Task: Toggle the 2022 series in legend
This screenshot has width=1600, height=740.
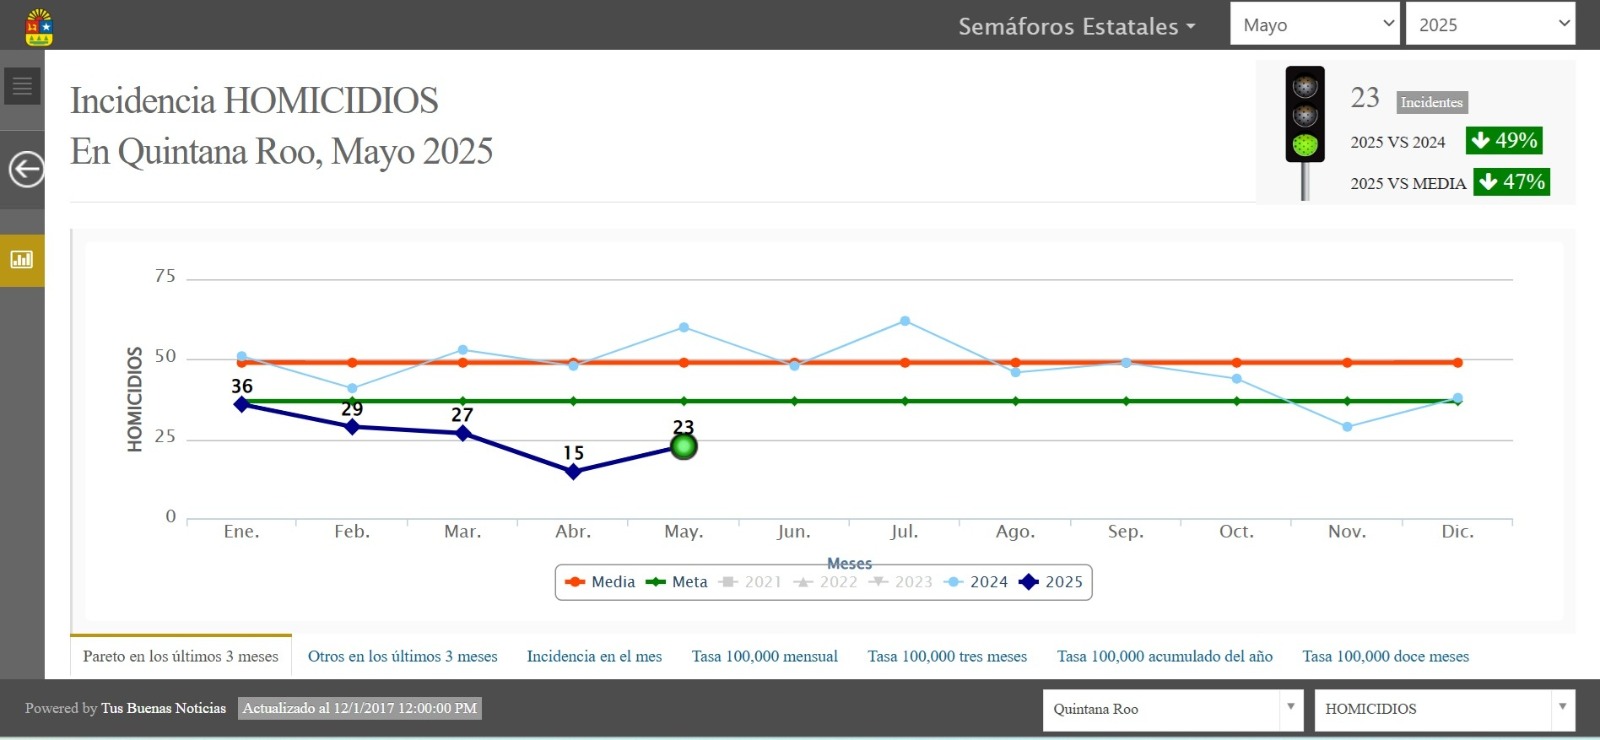Action: coord(826,582)
